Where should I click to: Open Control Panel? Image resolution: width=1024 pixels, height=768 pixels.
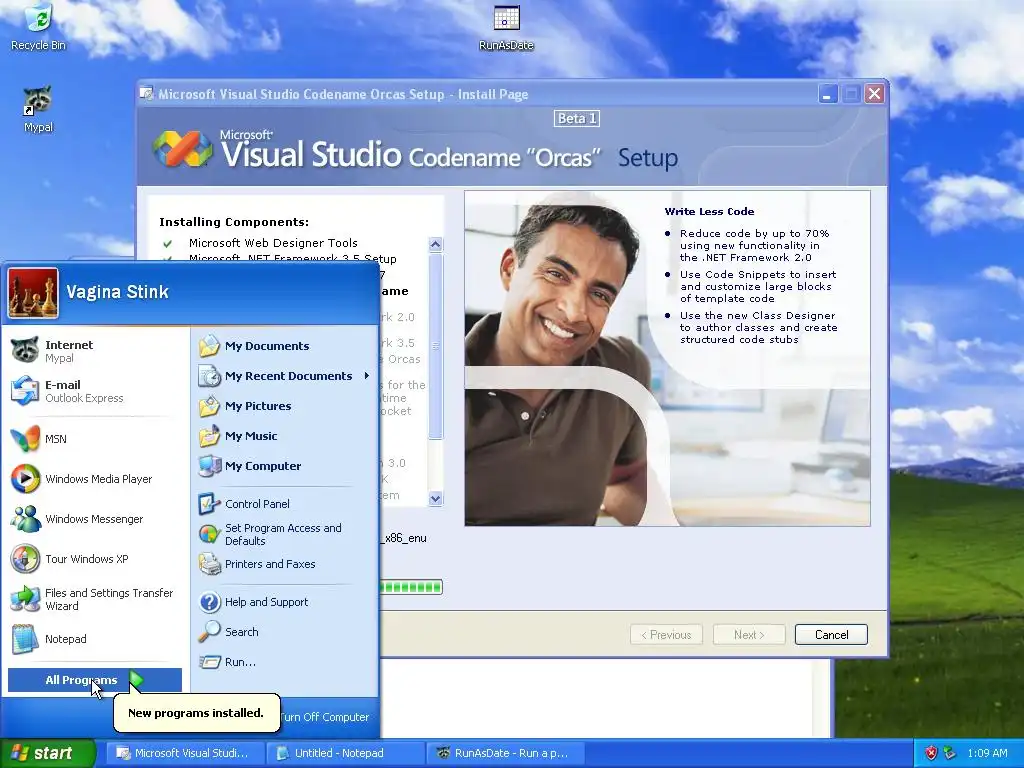[283, 504]
